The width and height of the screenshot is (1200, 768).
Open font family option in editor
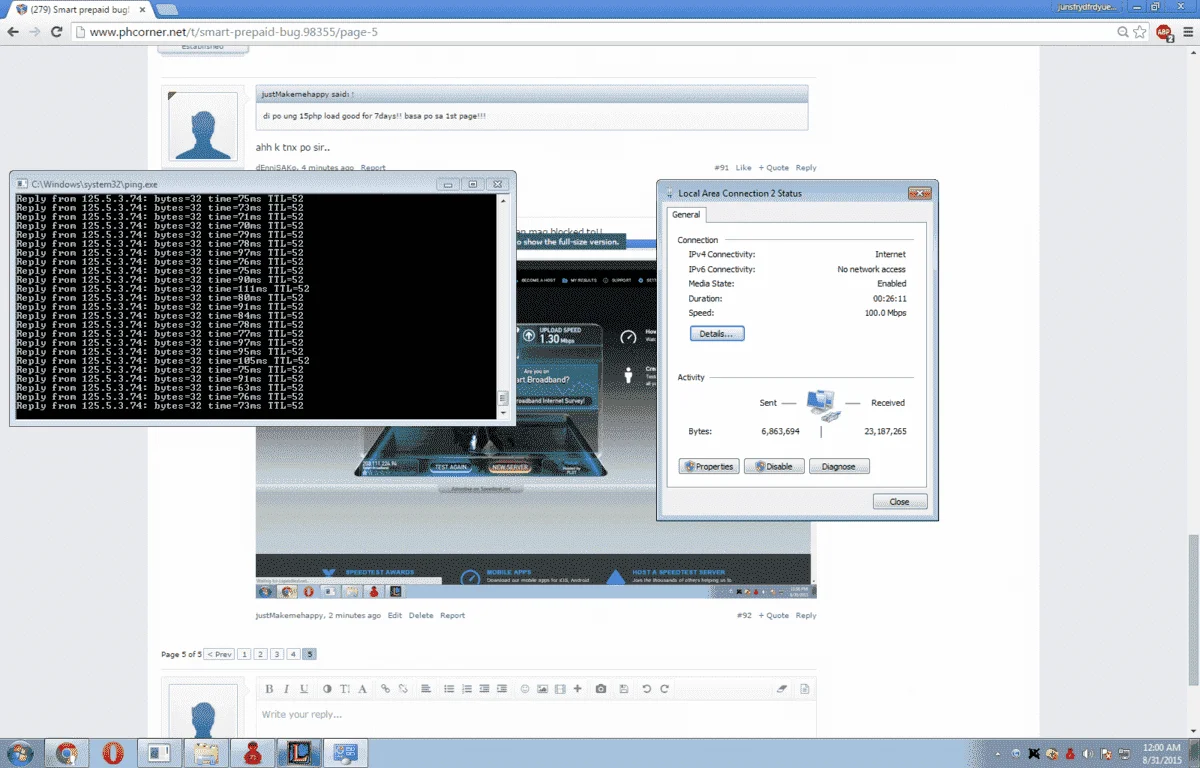[362, 689]
